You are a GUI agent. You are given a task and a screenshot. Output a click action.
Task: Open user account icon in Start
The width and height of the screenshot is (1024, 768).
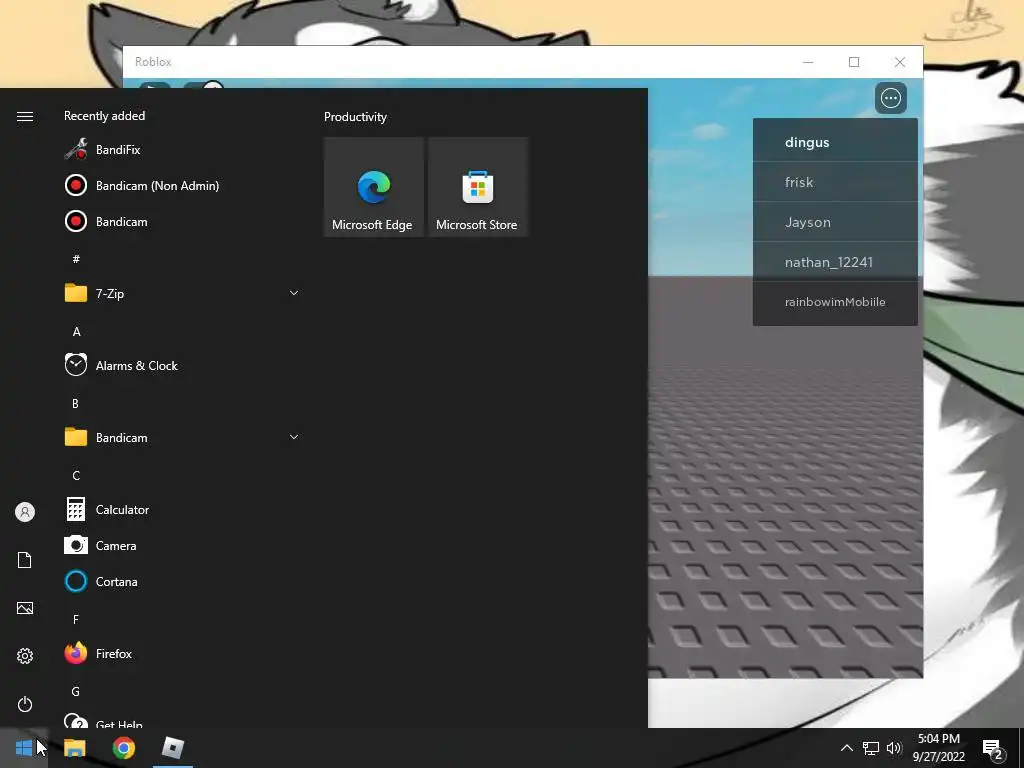pyautogui.click(x=25, y=512)
